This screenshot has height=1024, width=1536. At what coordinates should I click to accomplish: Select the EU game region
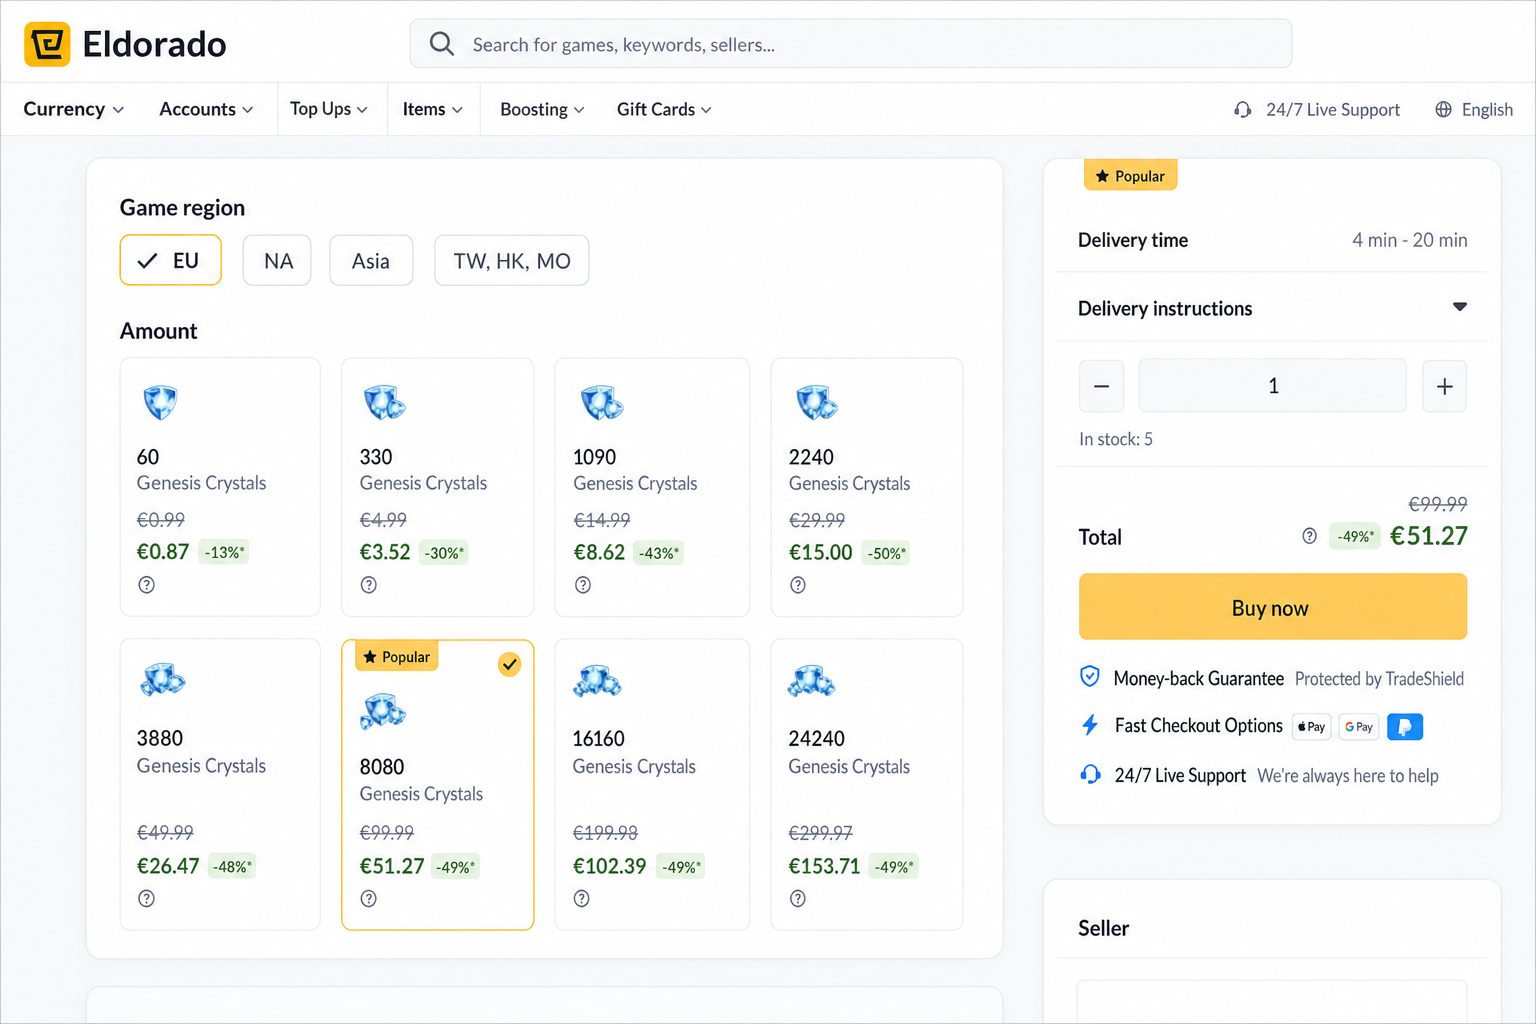coord(170,260)
